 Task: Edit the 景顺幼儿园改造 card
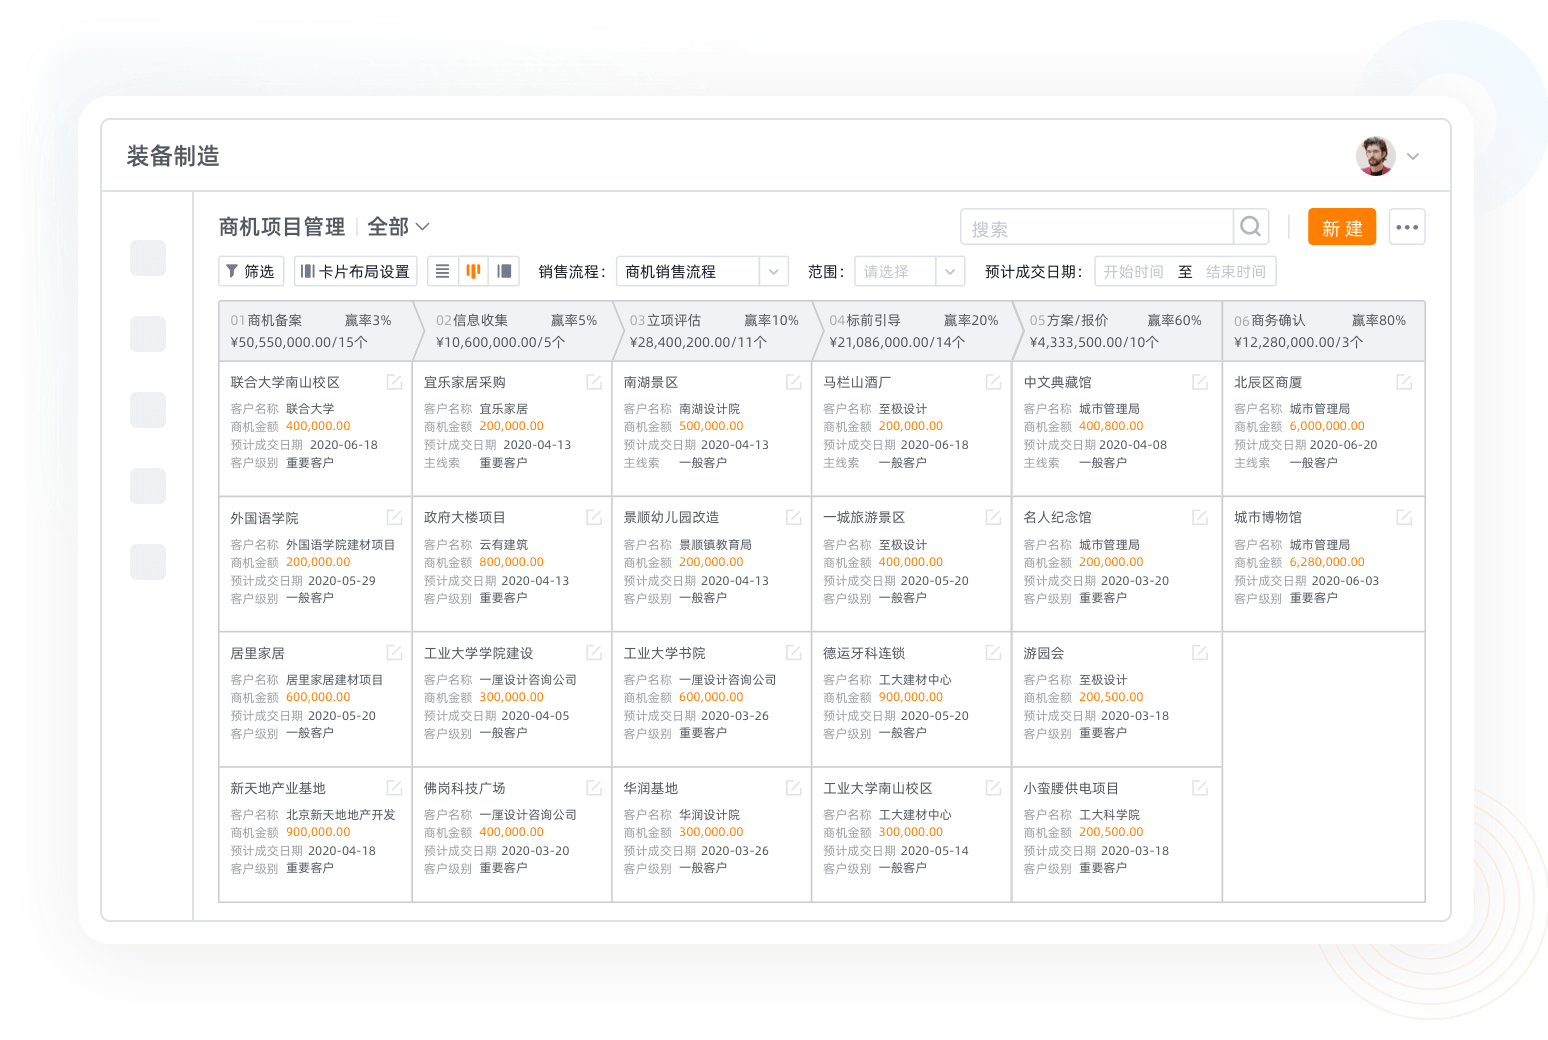(794, 517)
